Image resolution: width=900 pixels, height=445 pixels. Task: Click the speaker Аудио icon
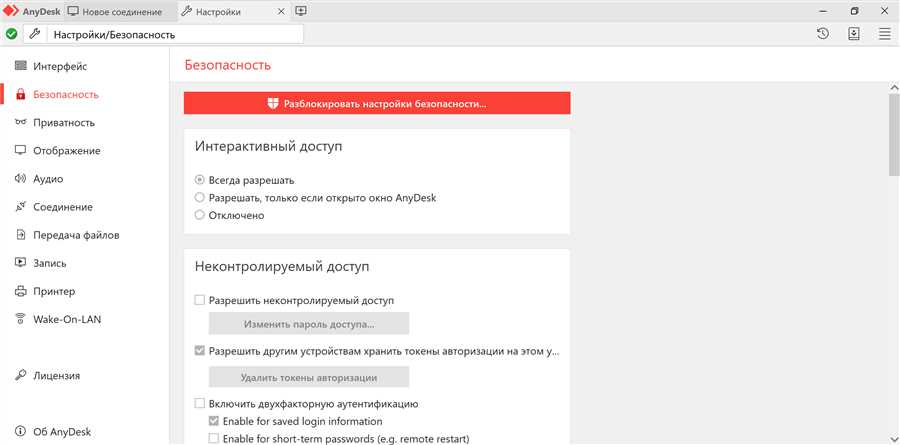coord(21,179)
